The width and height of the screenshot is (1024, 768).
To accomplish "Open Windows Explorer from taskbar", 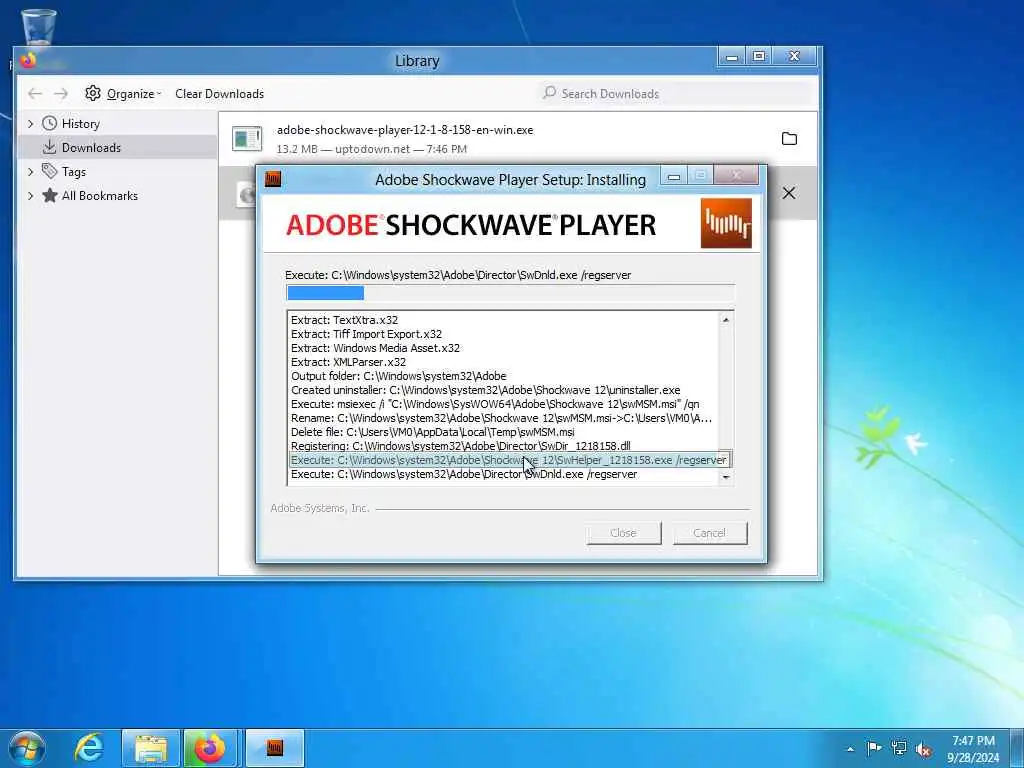I will 151,748.
